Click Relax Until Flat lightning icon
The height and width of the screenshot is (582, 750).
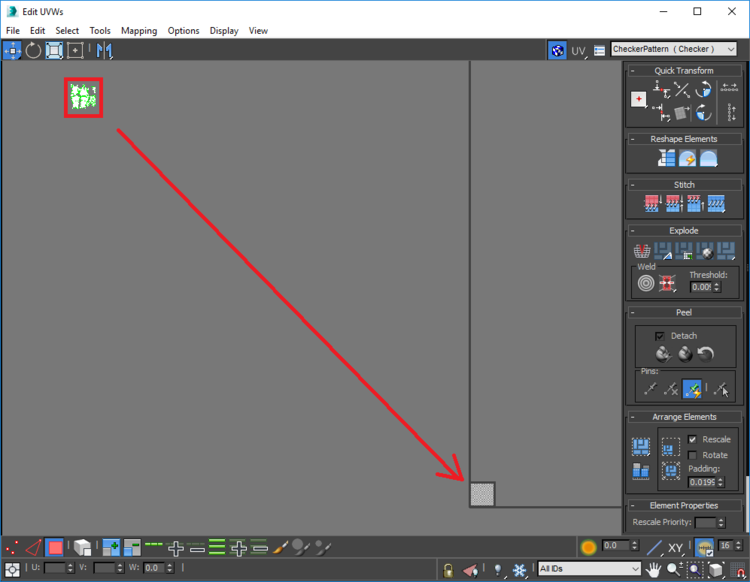pyautogui.click(x=687, y=158)
